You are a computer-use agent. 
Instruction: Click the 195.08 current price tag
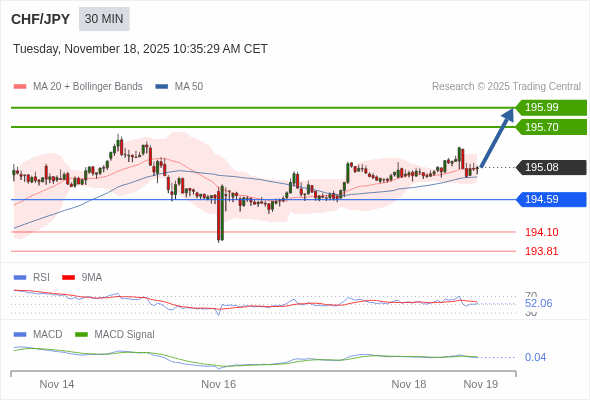pyautogui.click(x=551, y=167)
